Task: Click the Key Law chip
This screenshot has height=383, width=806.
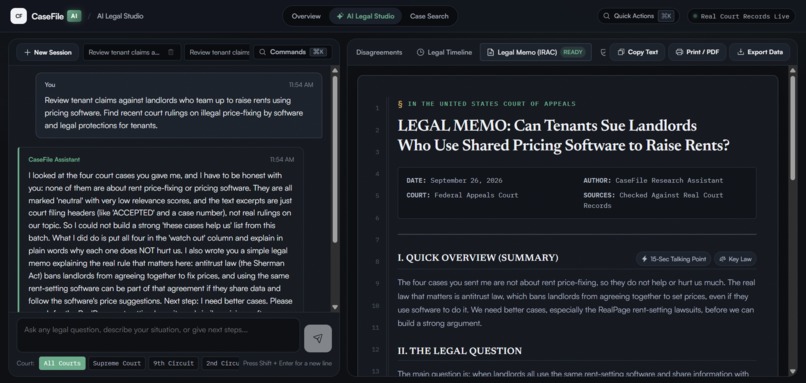Action: (x=735, y=259)
